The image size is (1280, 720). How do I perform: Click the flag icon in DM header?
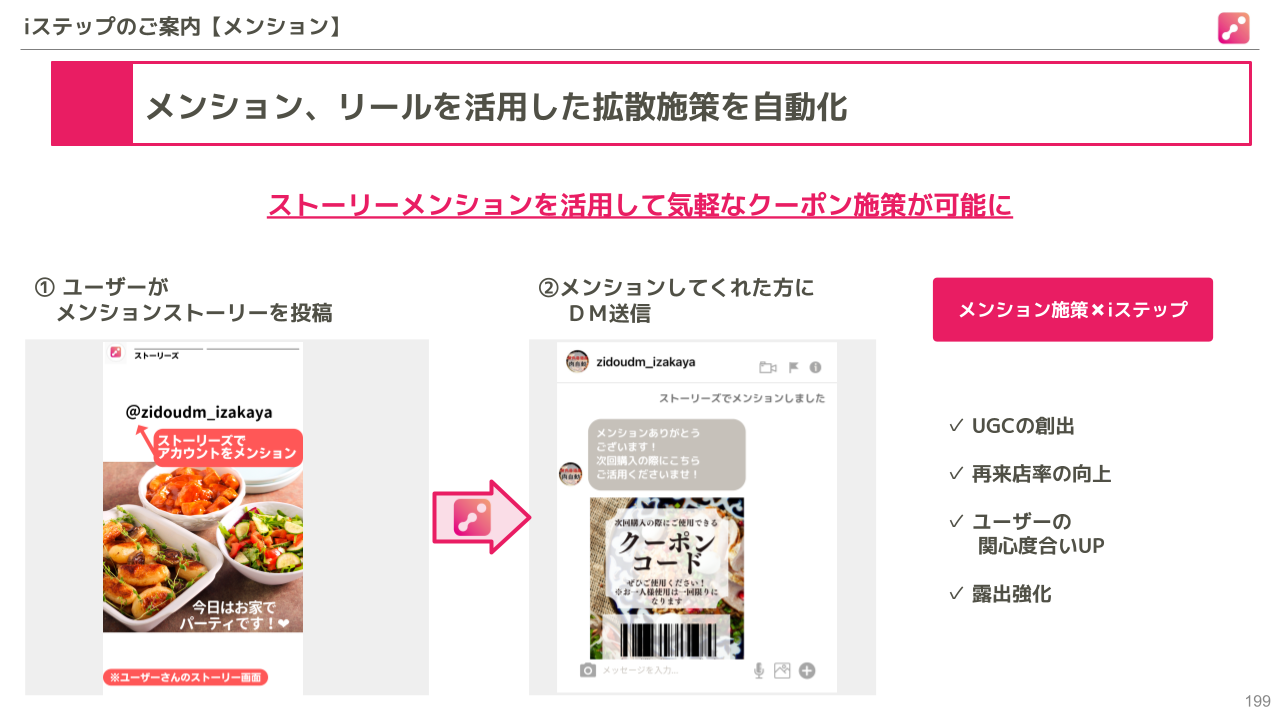(794, 367)
